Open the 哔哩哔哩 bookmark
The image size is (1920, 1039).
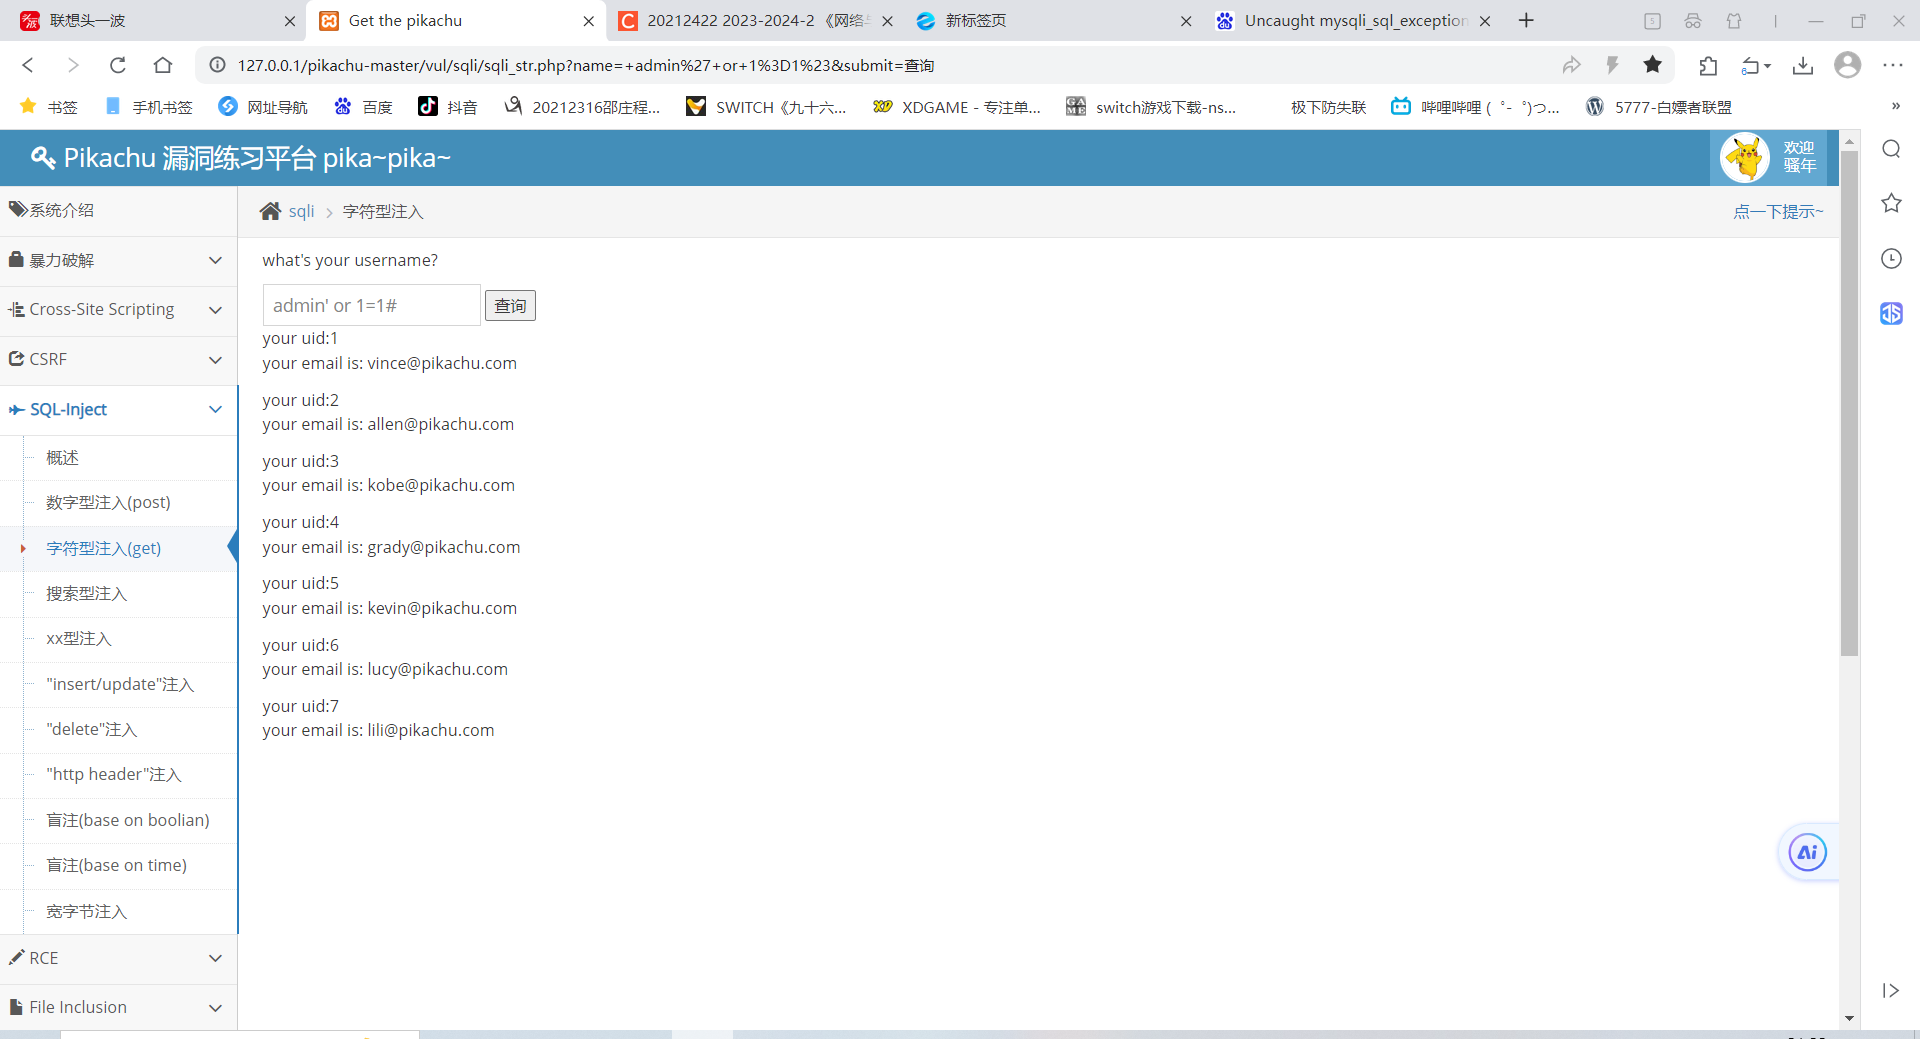pos(1475,107)
